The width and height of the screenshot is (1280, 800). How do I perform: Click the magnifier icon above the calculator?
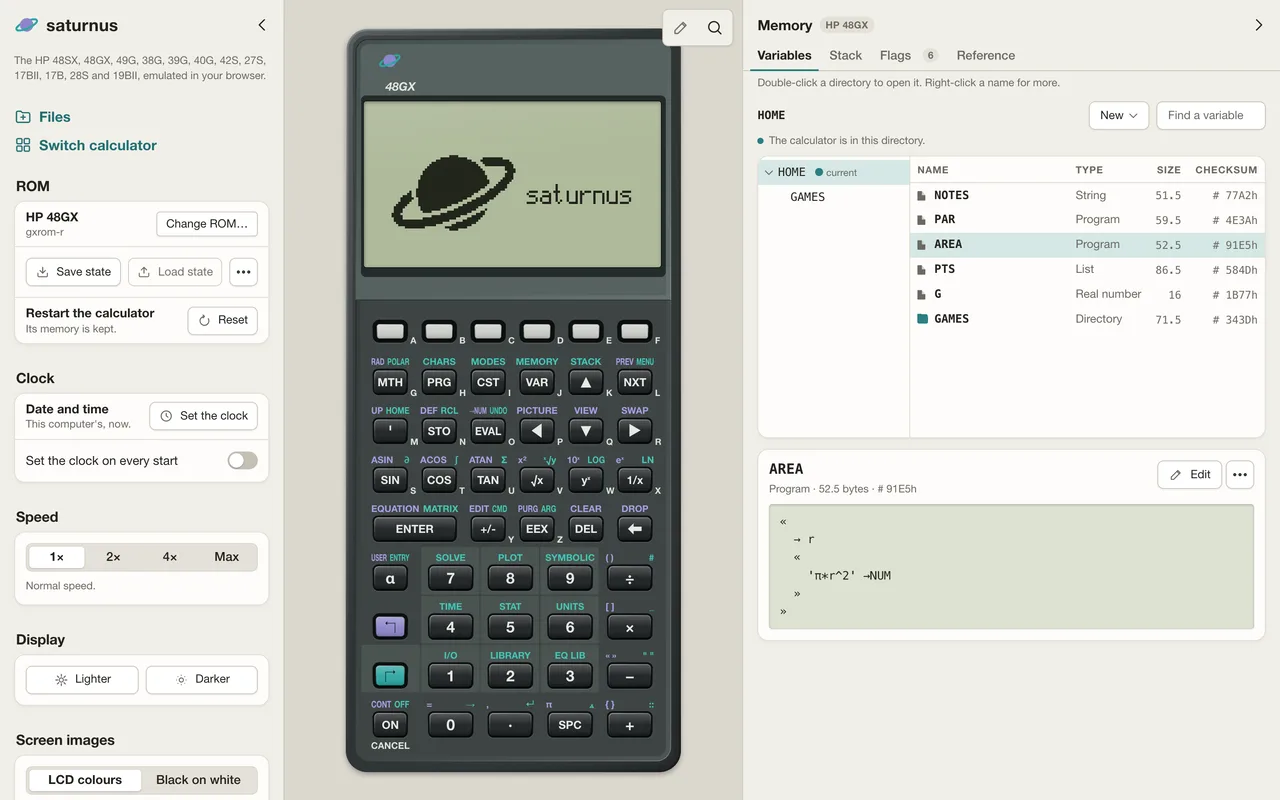point(714,28)
